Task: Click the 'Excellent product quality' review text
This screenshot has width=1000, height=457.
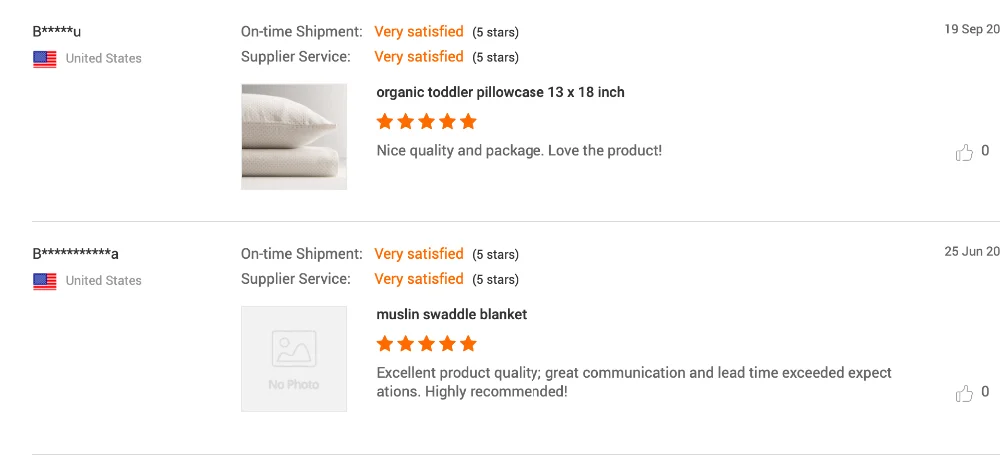Action: 633,373
